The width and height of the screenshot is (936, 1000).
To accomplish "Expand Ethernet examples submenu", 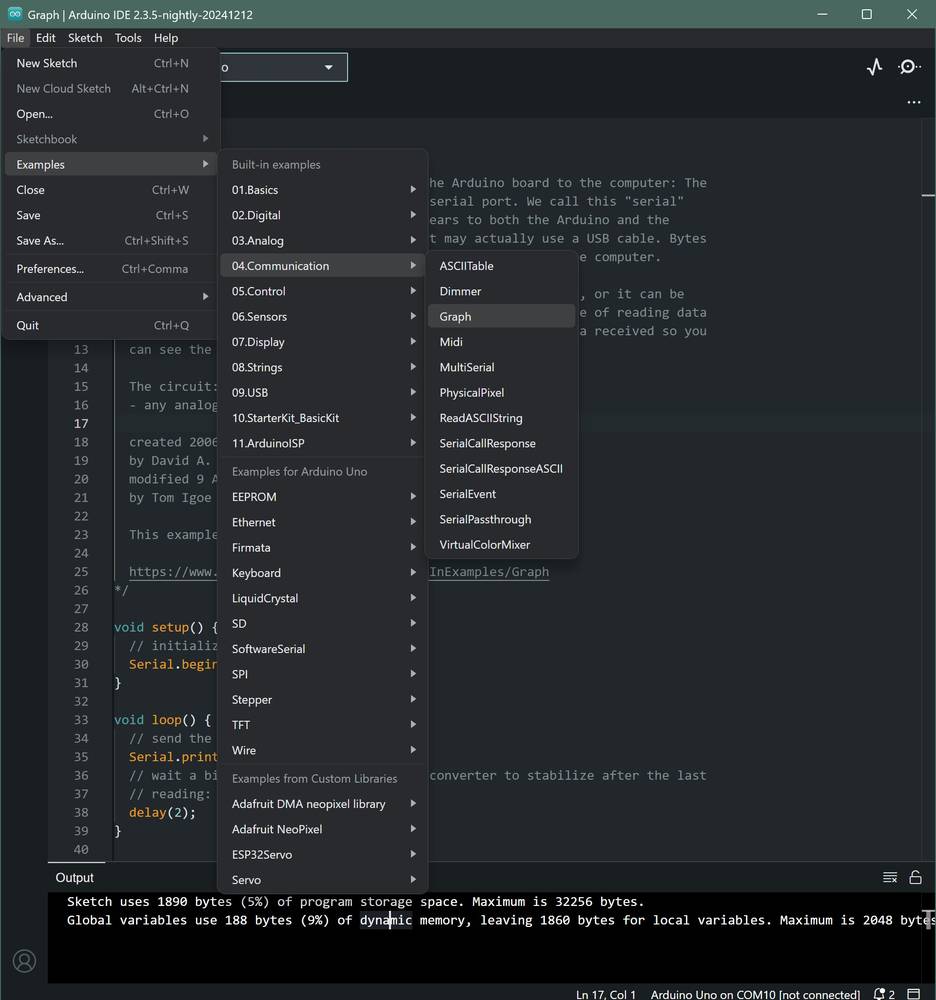I will pyautogui.click(x=323, y=522).
